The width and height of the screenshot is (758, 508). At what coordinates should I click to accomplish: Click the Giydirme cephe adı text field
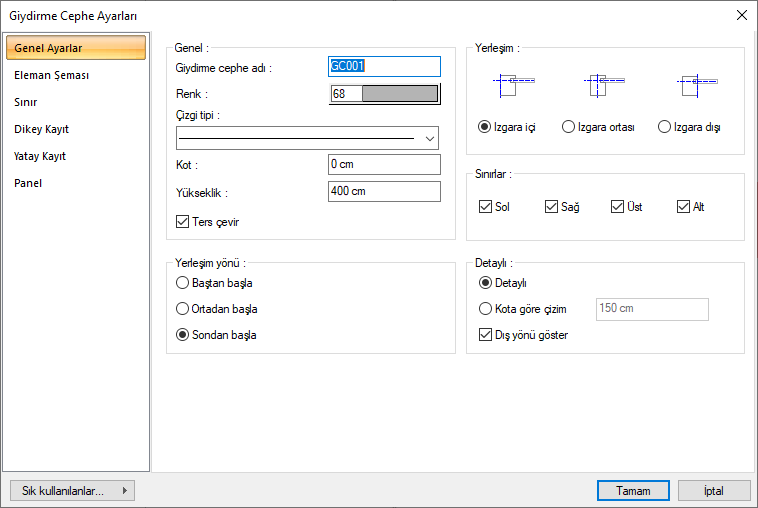[384, 66]
